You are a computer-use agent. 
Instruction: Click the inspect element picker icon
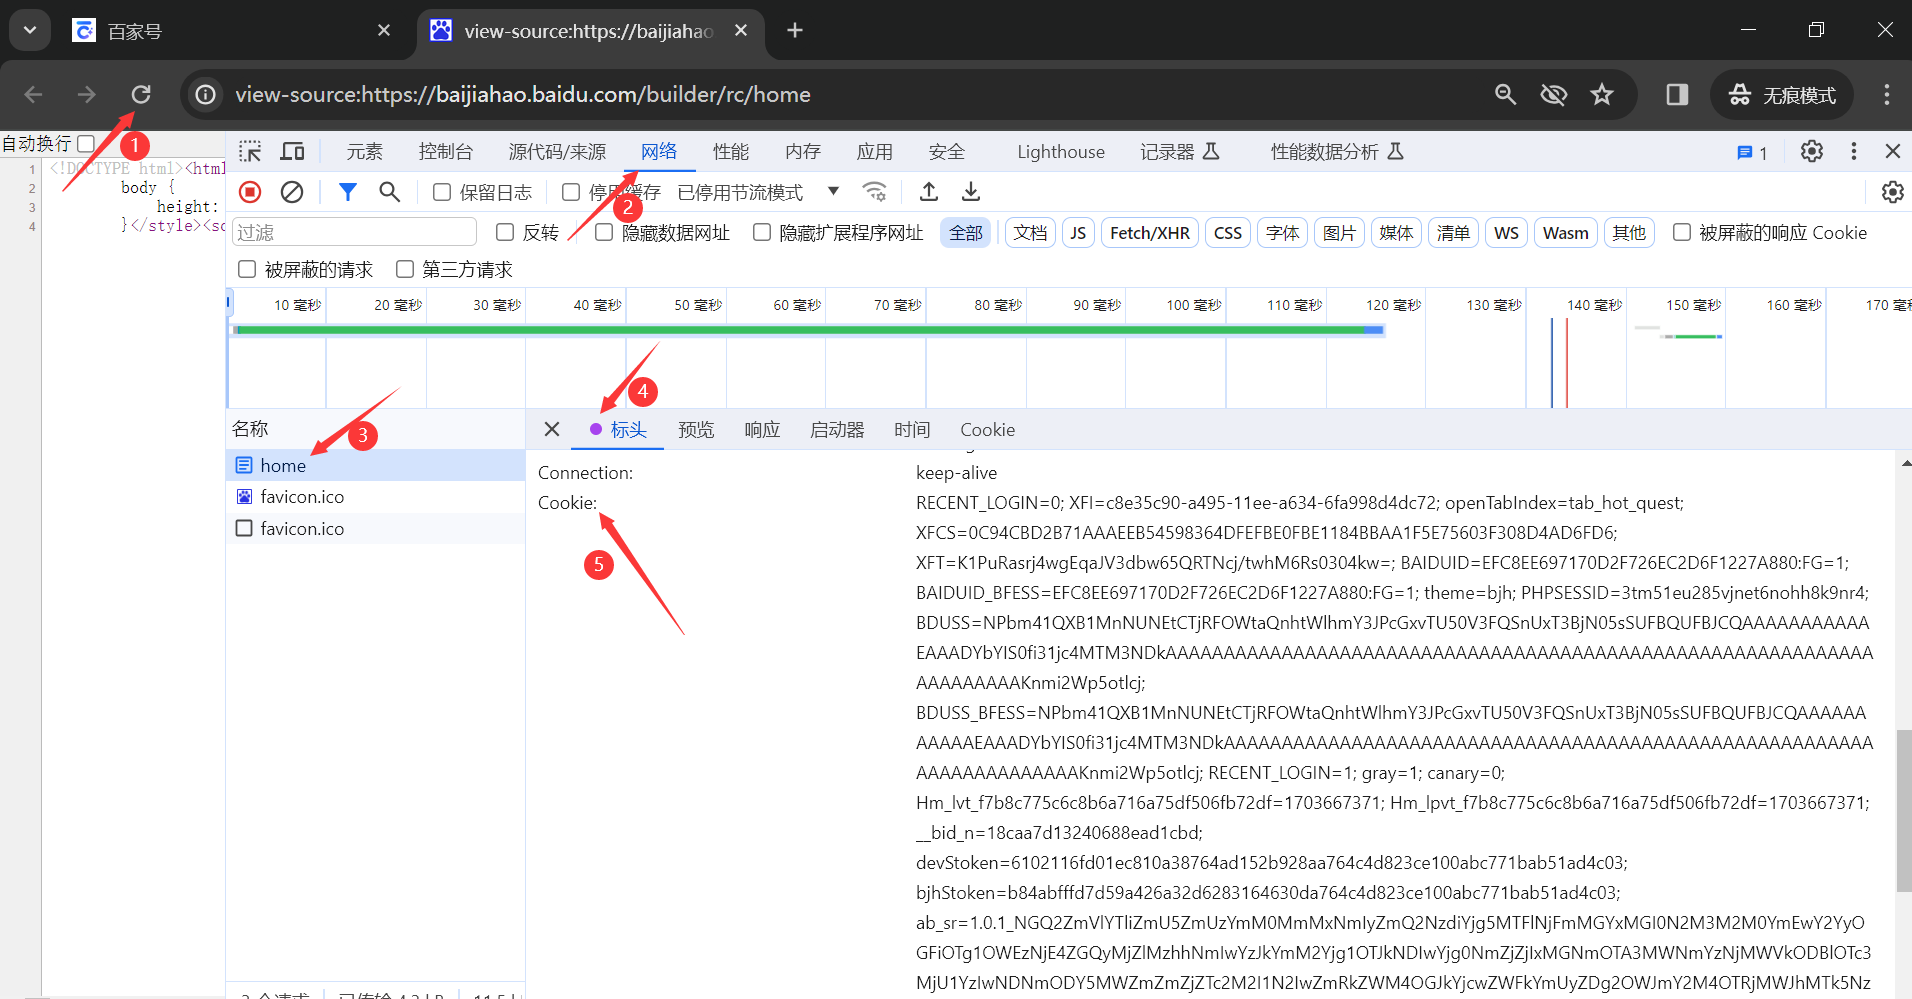coord(250,152)
